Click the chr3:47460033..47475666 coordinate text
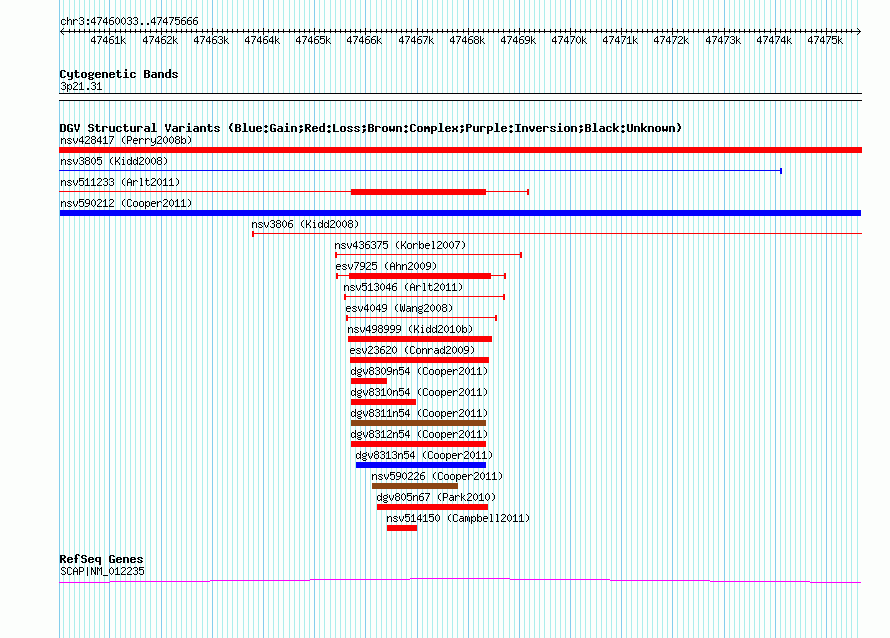 coord(129,21)
